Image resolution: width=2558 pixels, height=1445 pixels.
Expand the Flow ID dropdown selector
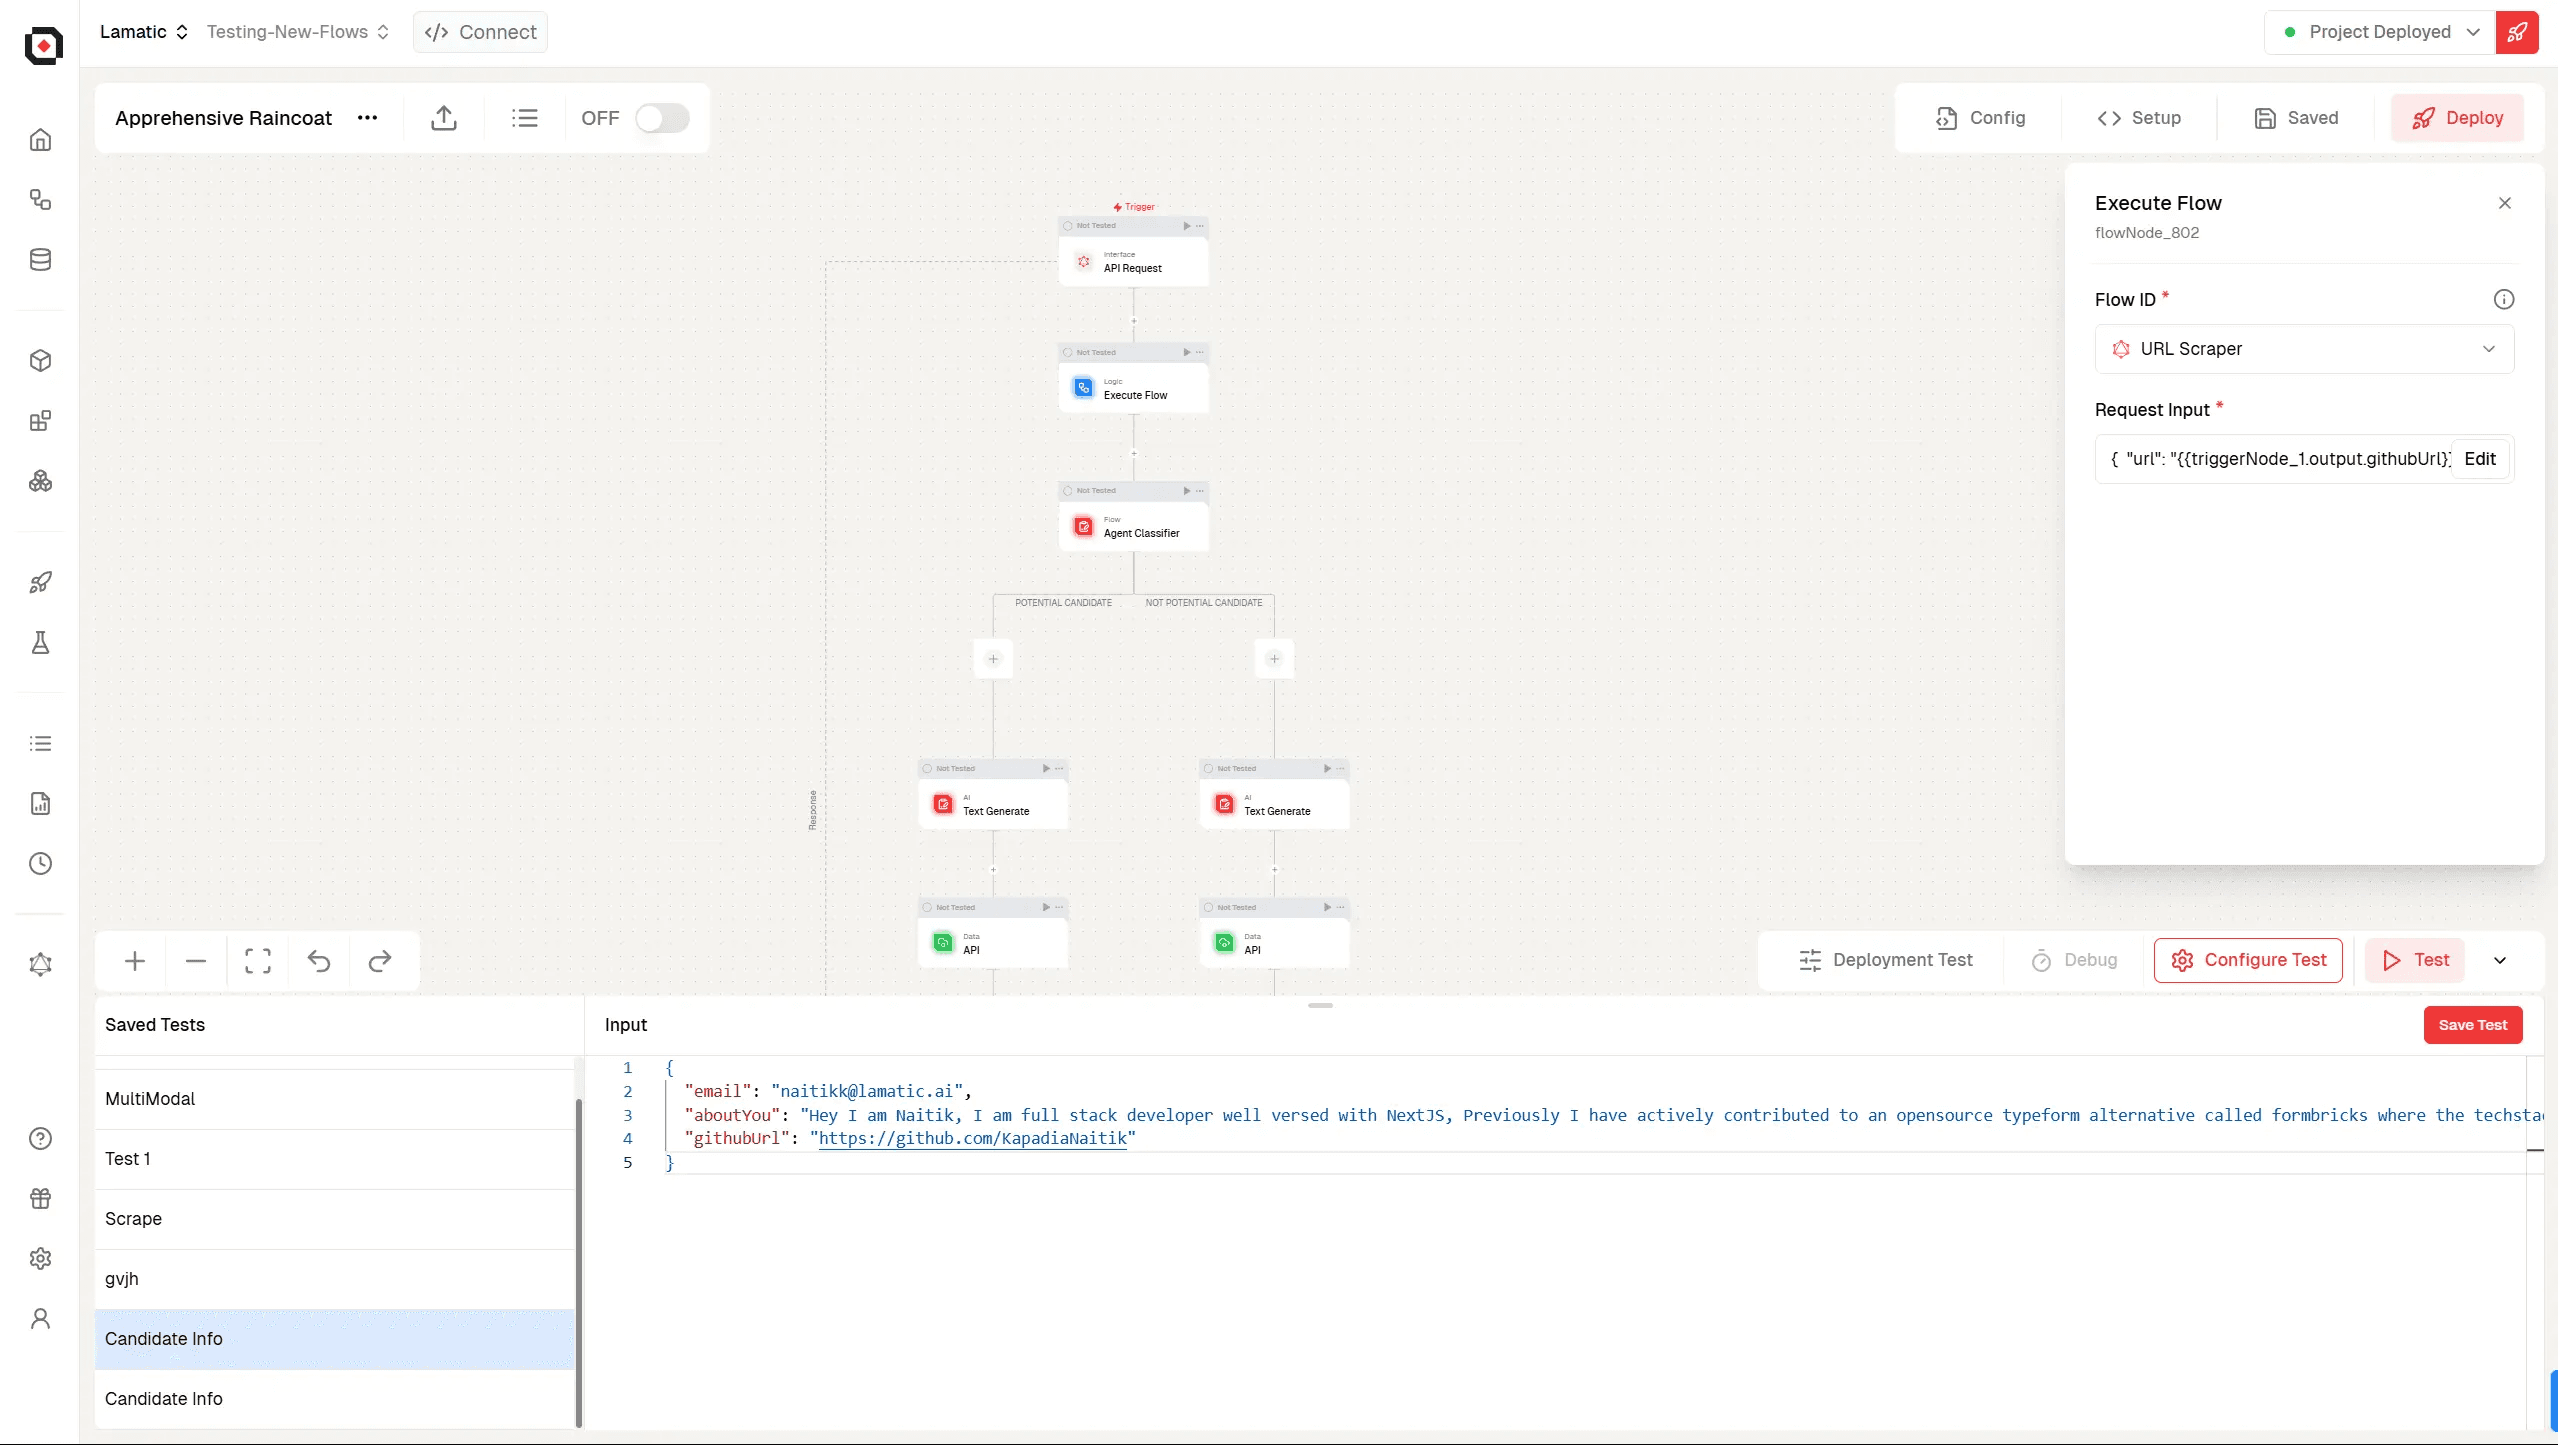2305,348
